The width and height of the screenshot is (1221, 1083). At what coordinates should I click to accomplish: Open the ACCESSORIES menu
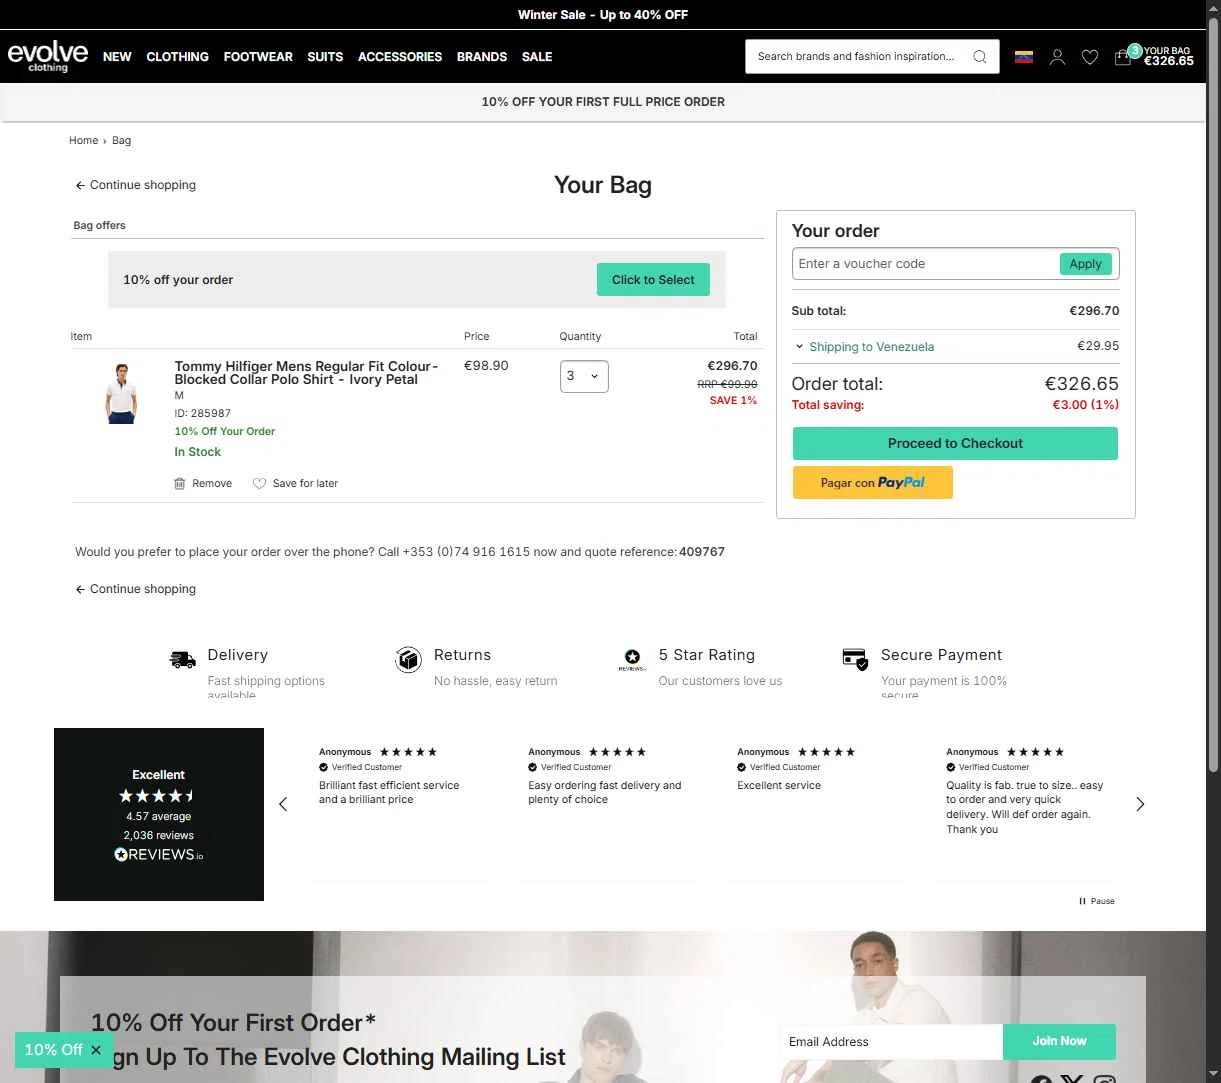pos(400,57)
